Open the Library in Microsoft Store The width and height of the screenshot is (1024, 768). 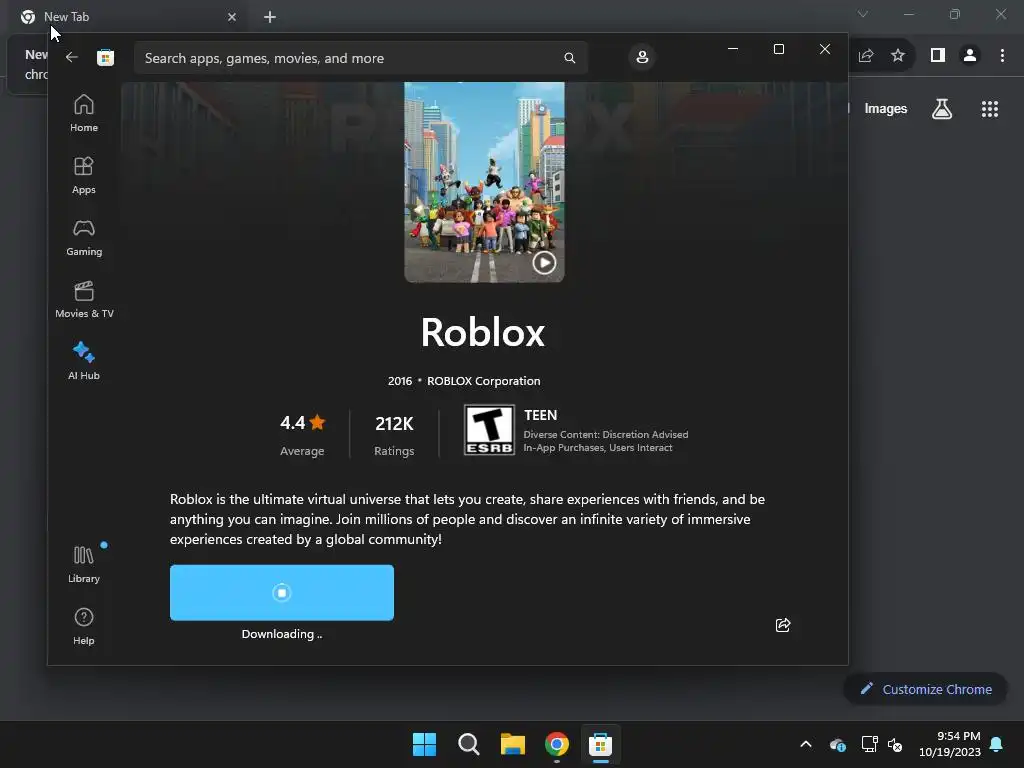pos(84,564)
